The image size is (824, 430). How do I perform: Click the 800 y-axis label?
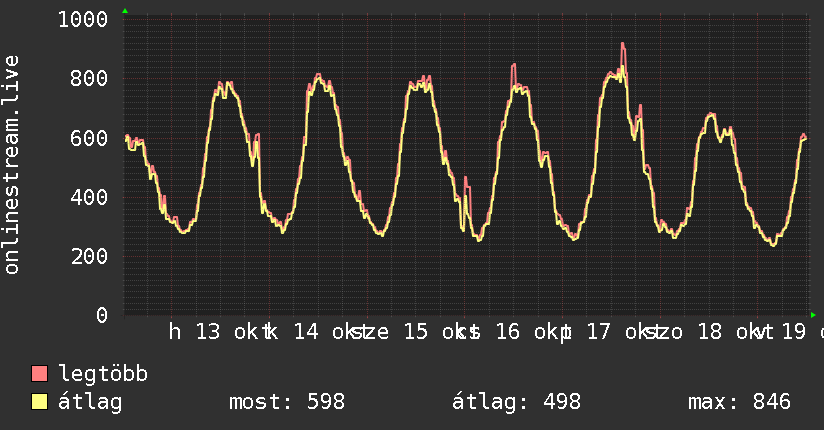[x=90, y=78]
